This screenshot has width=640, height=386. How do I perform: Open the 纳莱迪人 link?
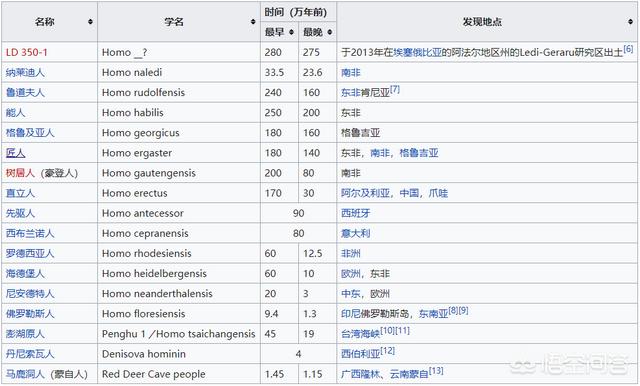pos(25,73)
